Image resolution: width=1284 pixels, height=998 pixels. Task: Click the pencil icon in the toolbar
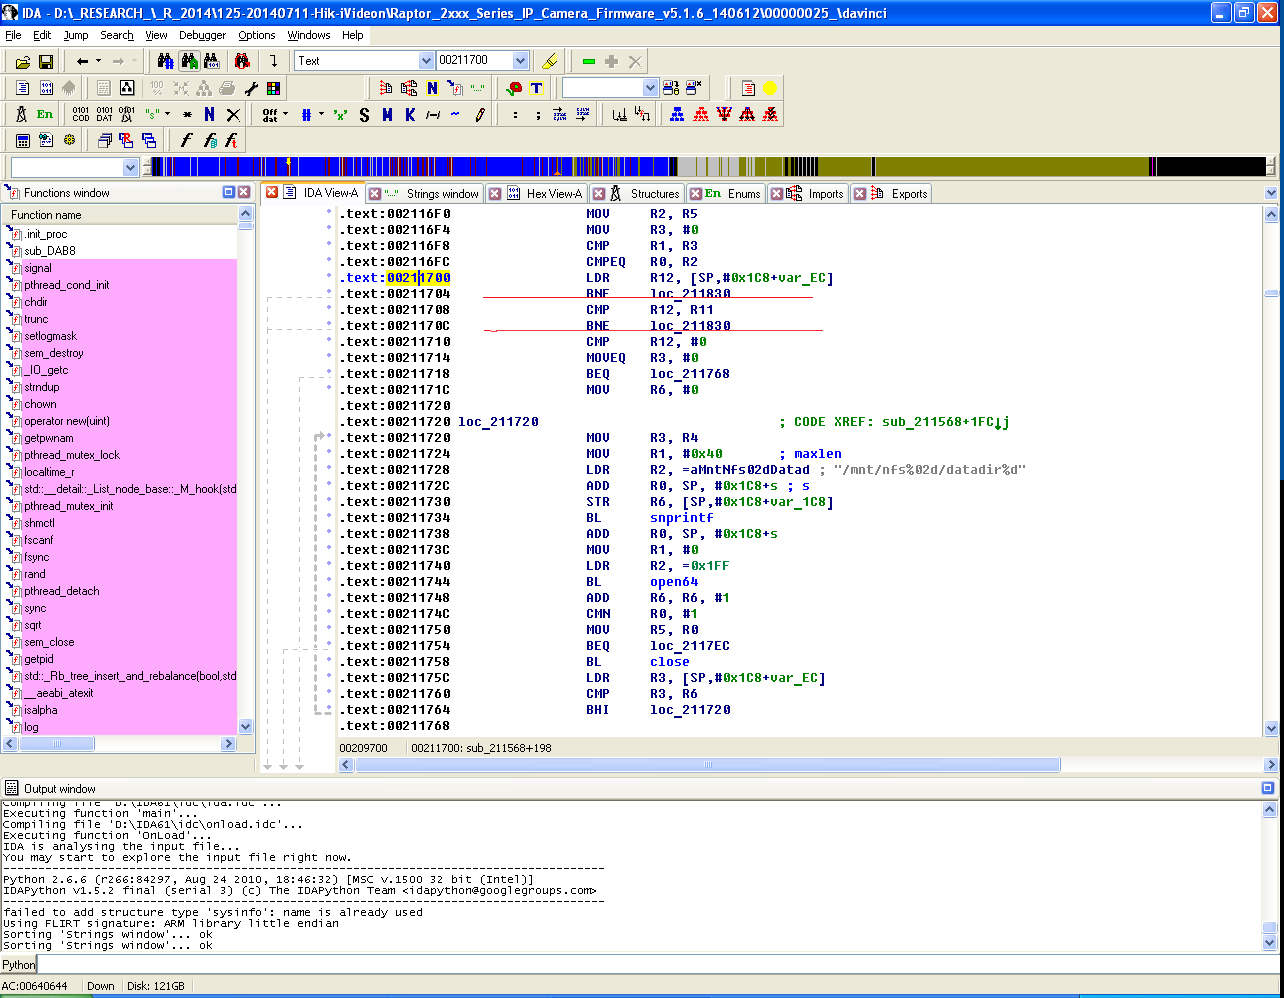click(480, 114)
